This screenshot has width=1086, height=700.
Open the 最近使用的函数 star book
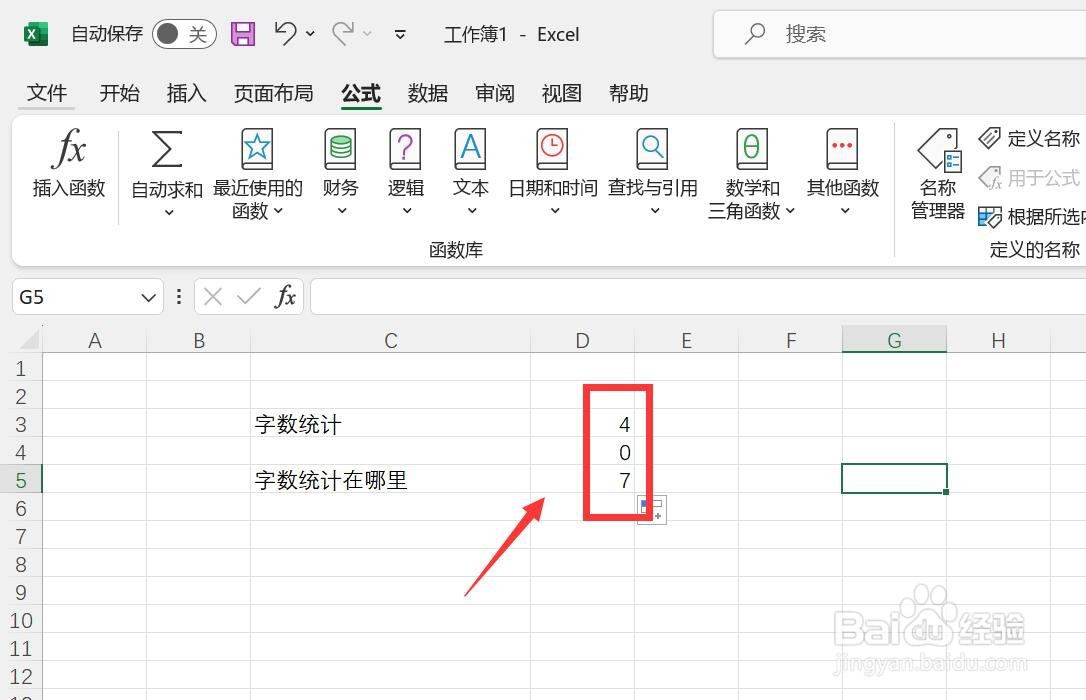pyautogui.click(x=257, y=149)
